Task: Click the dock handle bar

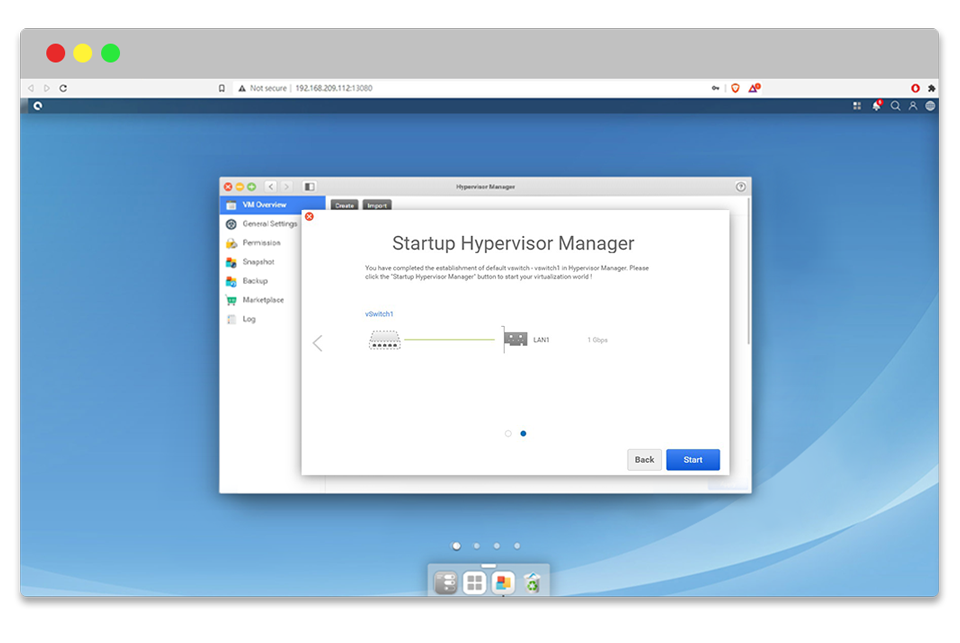Action: click(489, 566)
